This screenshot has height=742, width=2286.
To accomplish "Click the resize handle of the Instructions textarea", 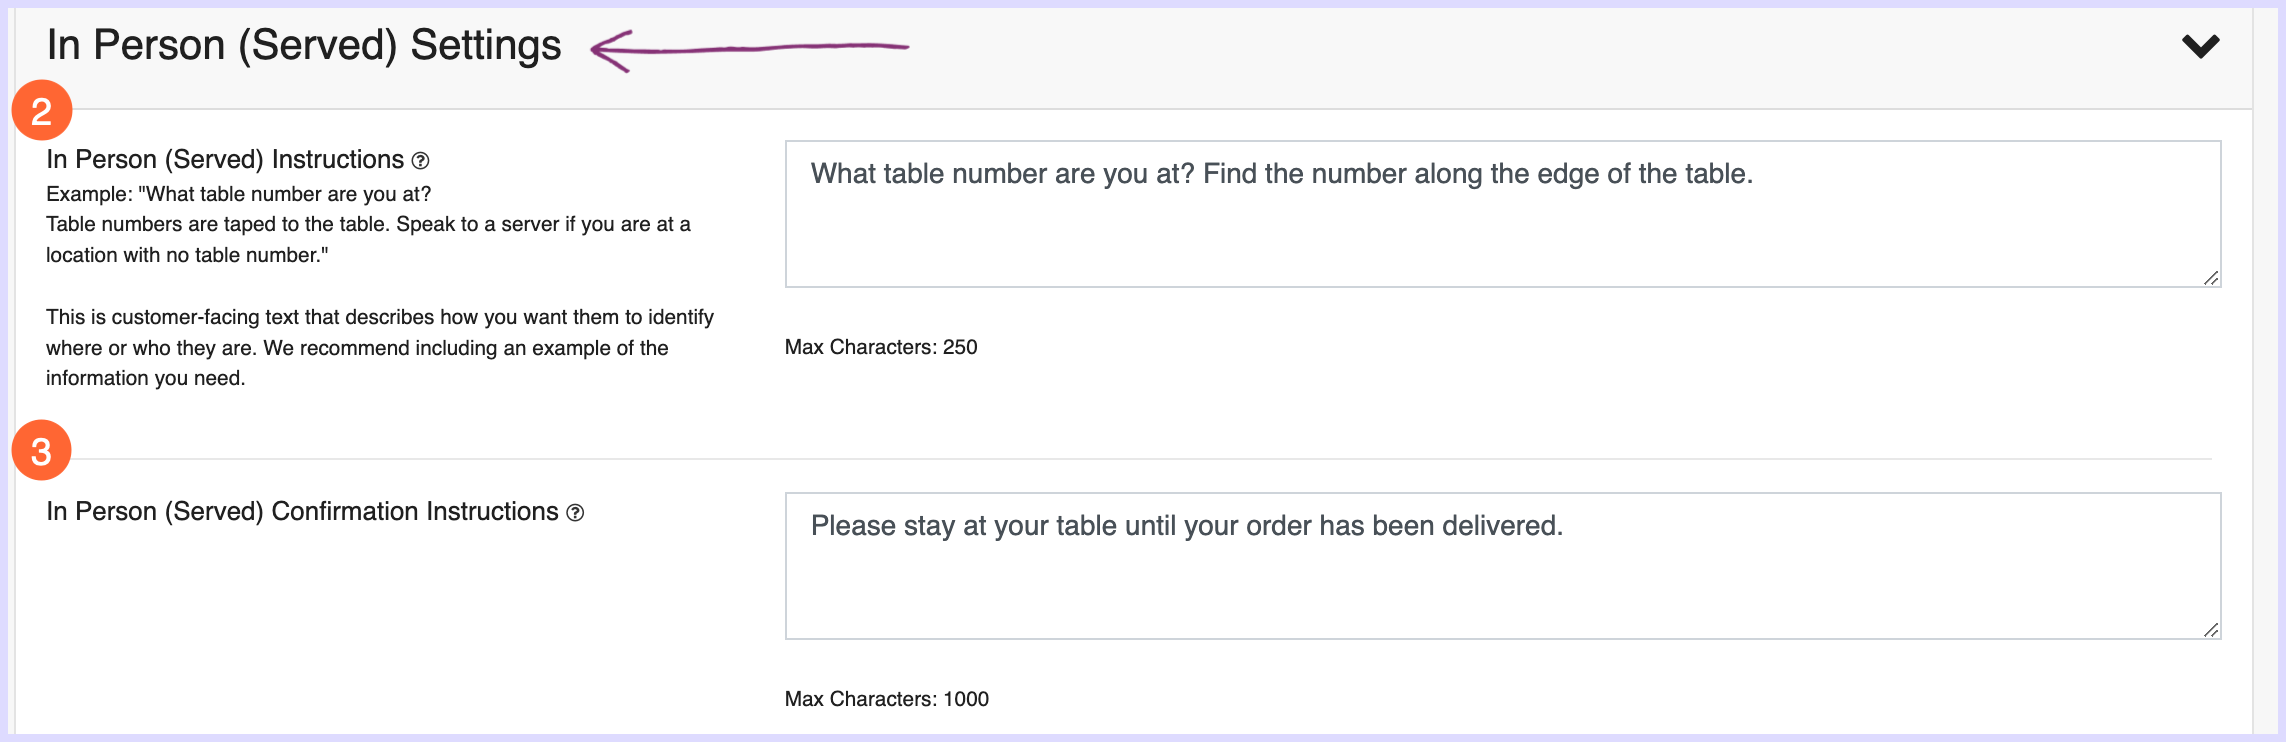I will (2211, 278).
